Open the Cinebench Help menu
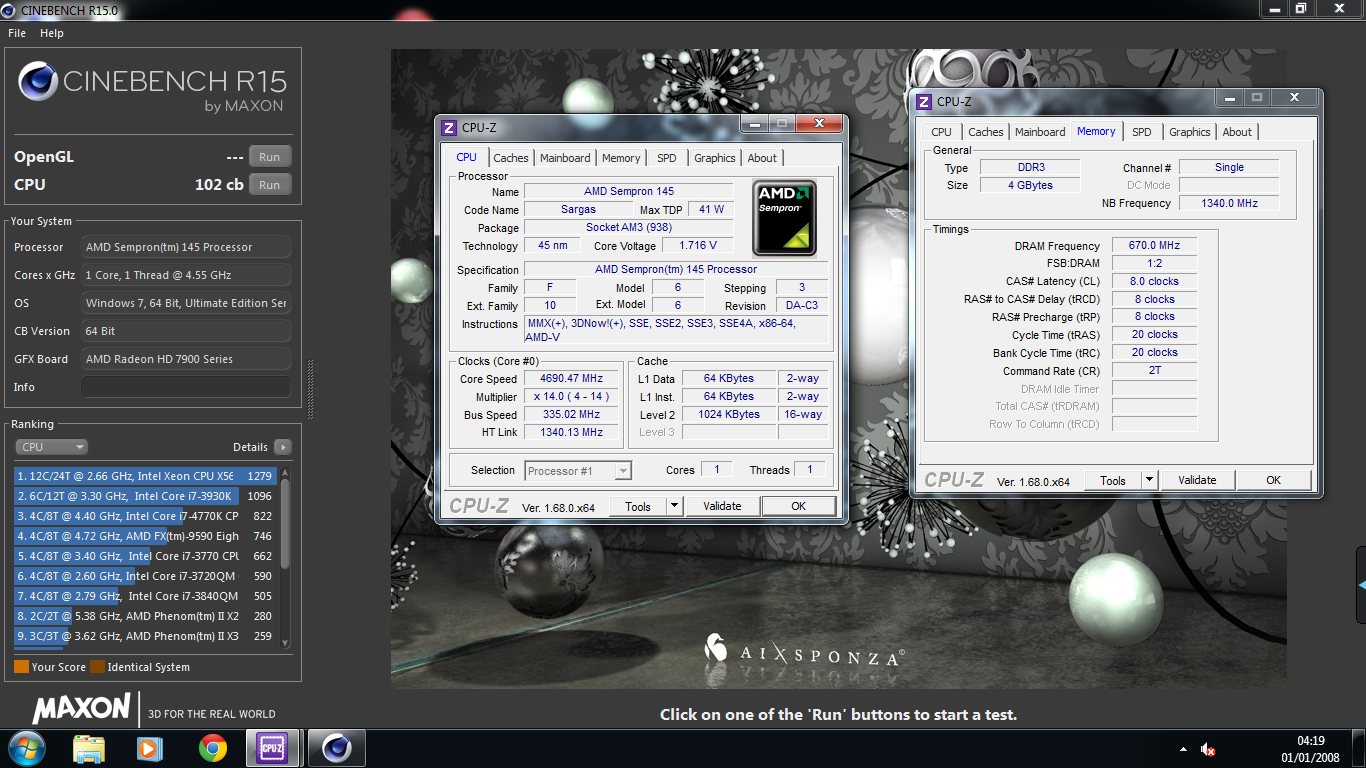This screenshot has height=768, width=1366. point(52,33)
